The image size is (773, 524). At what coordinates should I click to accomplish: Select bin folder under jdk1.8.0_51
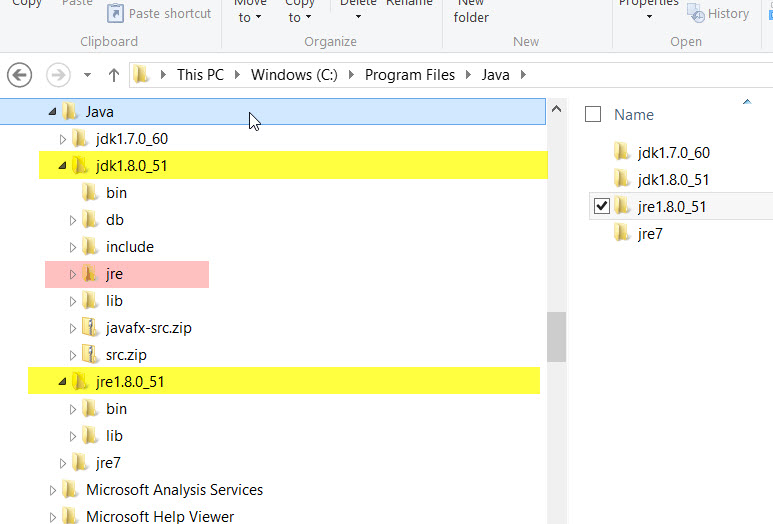point(116,193)
